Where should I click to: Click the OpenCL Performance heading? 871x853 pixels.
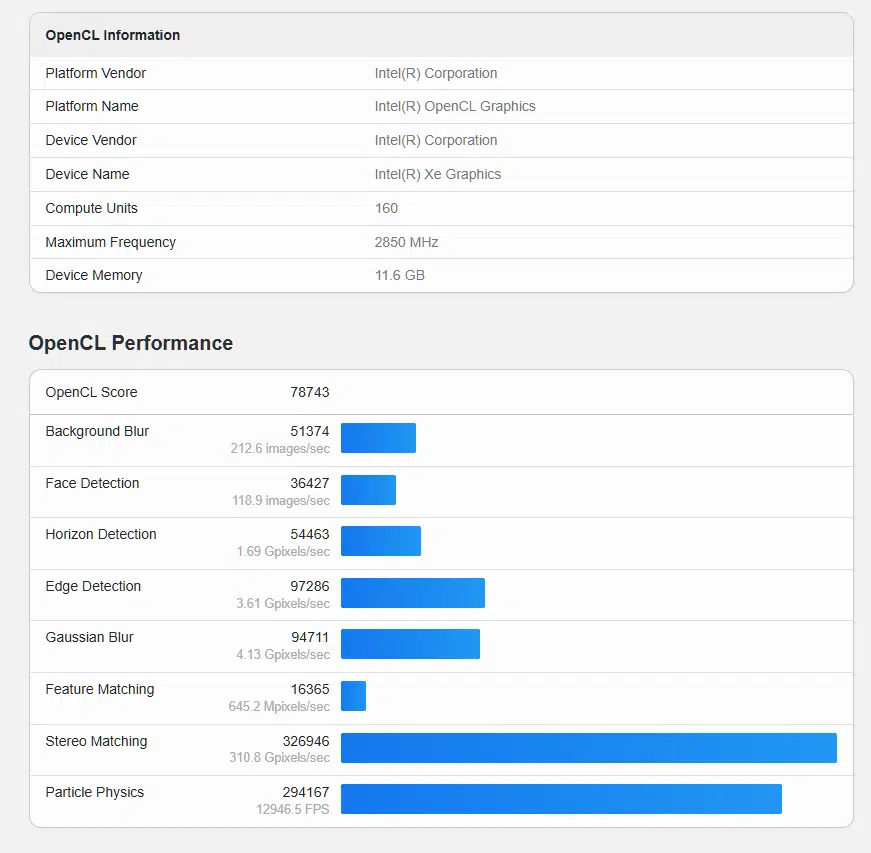pyautogui.click(x=130, y=343)
